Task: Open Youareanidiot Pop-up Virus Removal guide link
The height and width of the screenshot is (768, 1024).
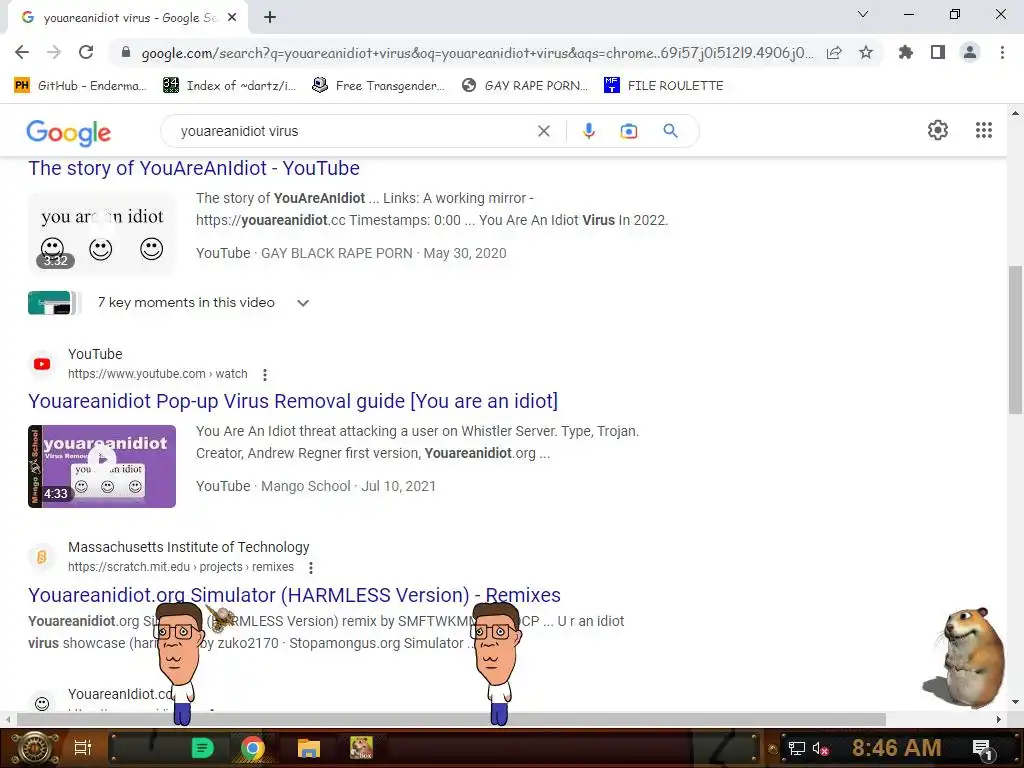Action: point(293,401)
